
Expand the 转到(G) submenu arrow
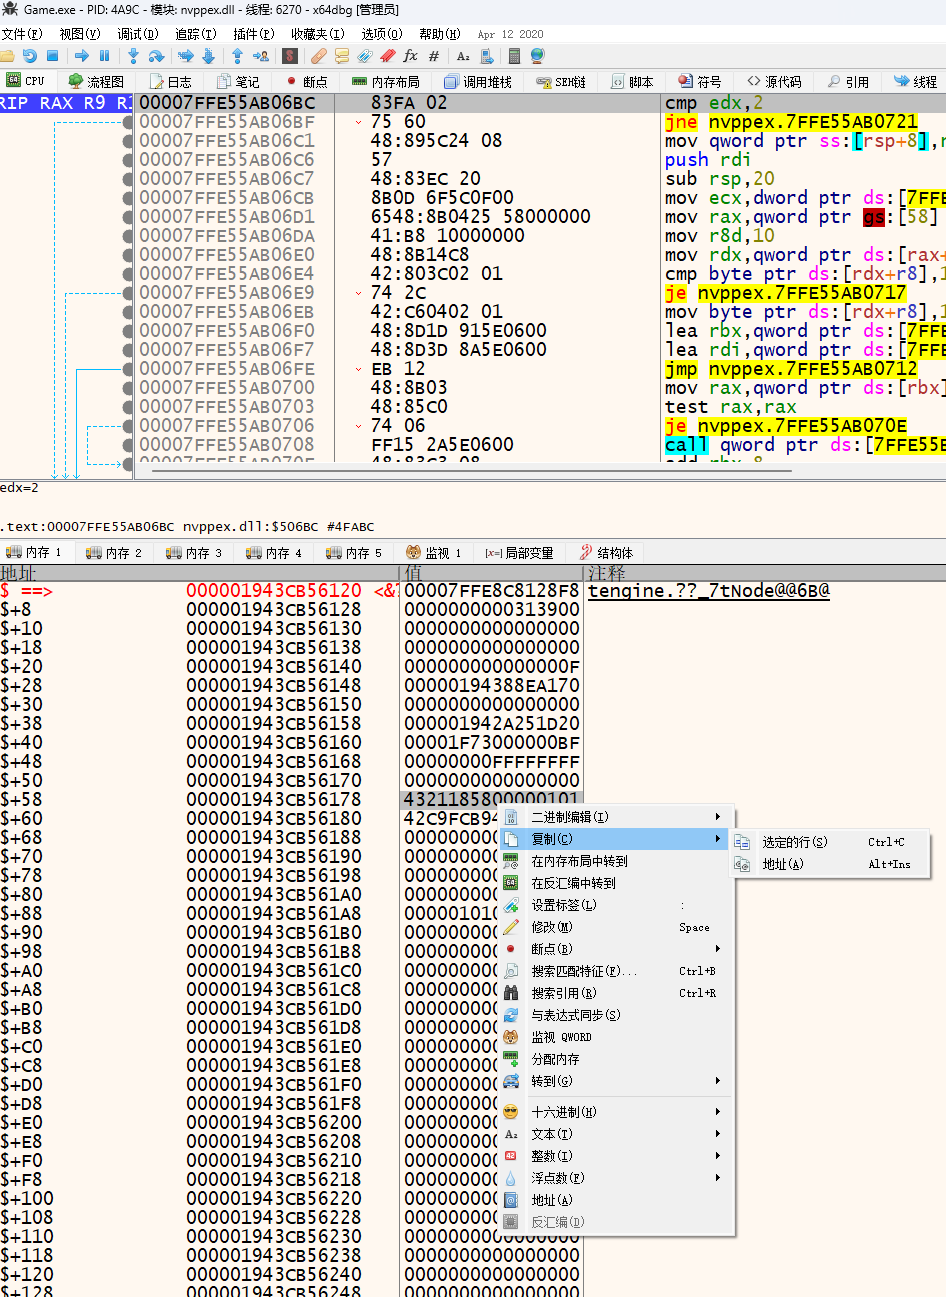[x=718, y=1081]
